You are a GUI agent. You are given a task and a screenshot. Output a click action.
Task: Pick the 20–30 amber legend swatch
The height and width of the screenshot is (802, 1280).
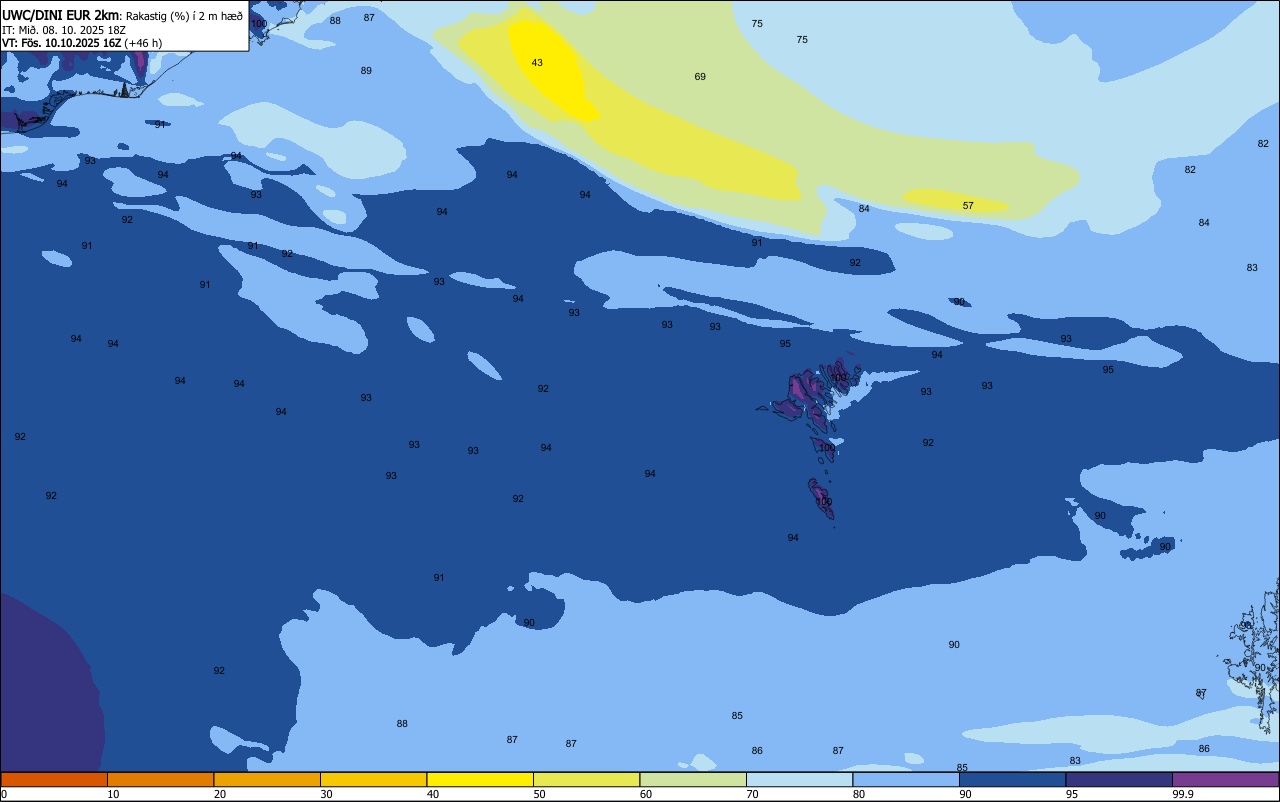(x=267, y=779)
